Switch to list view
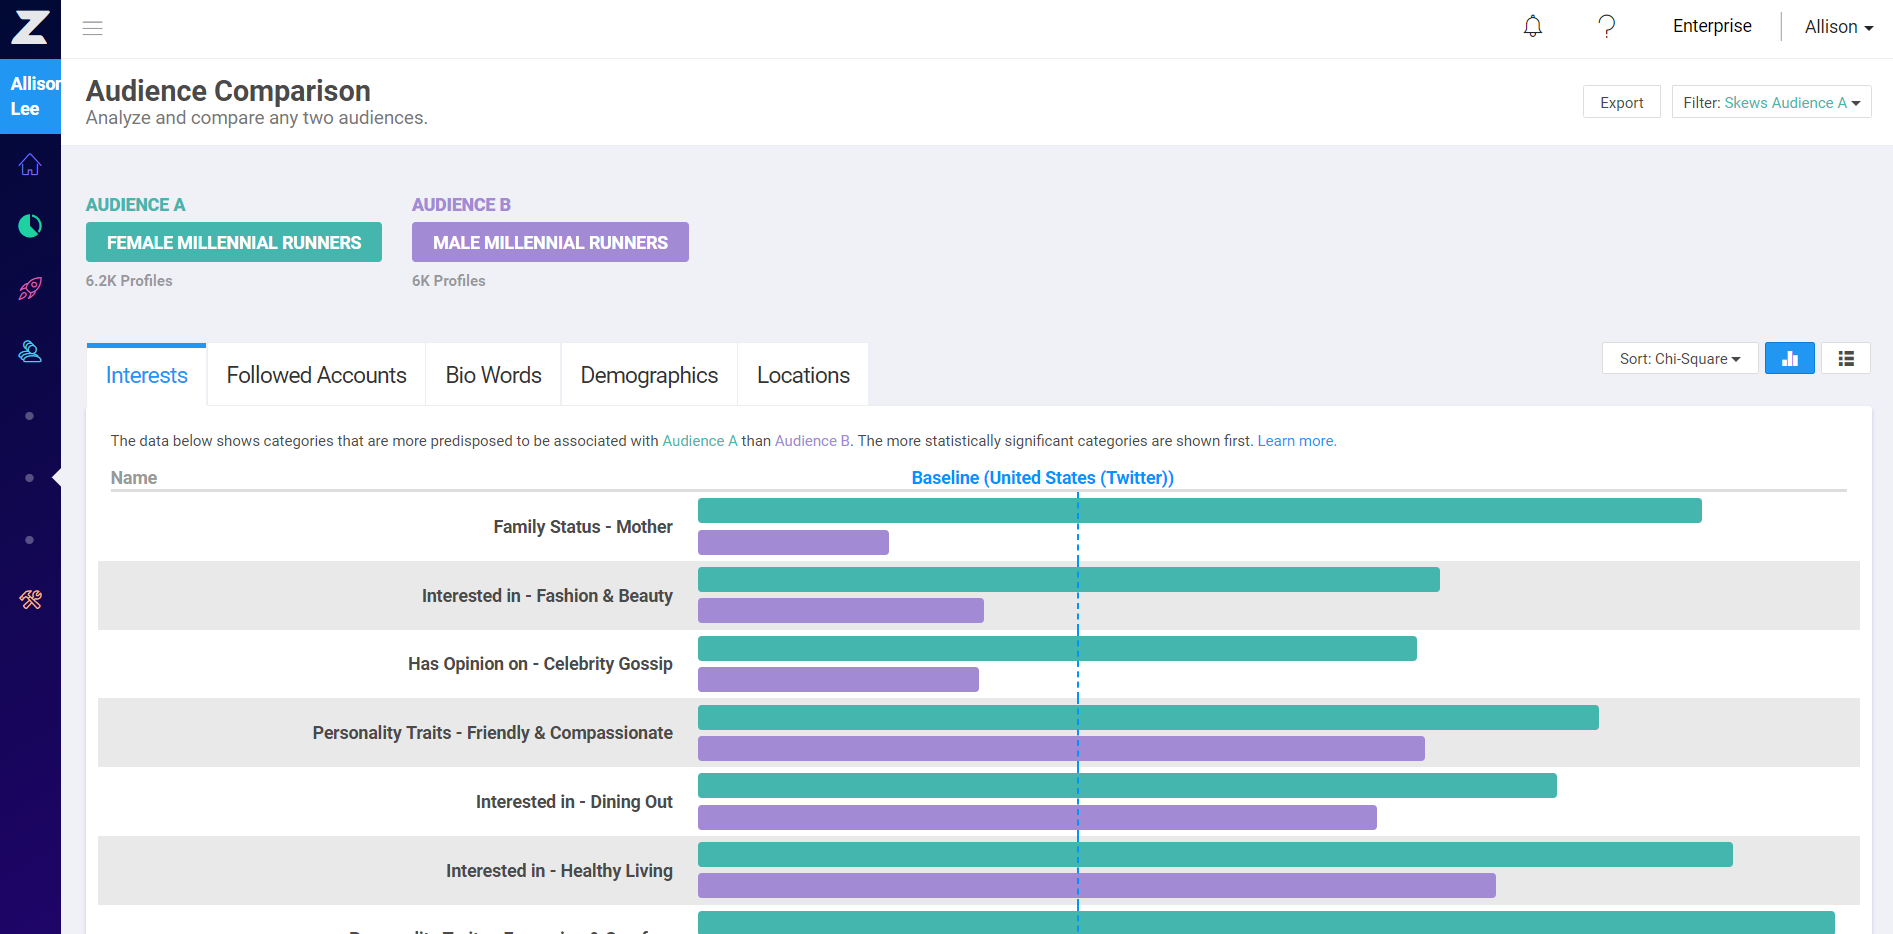1893x934 pixels. [1845, 358]
